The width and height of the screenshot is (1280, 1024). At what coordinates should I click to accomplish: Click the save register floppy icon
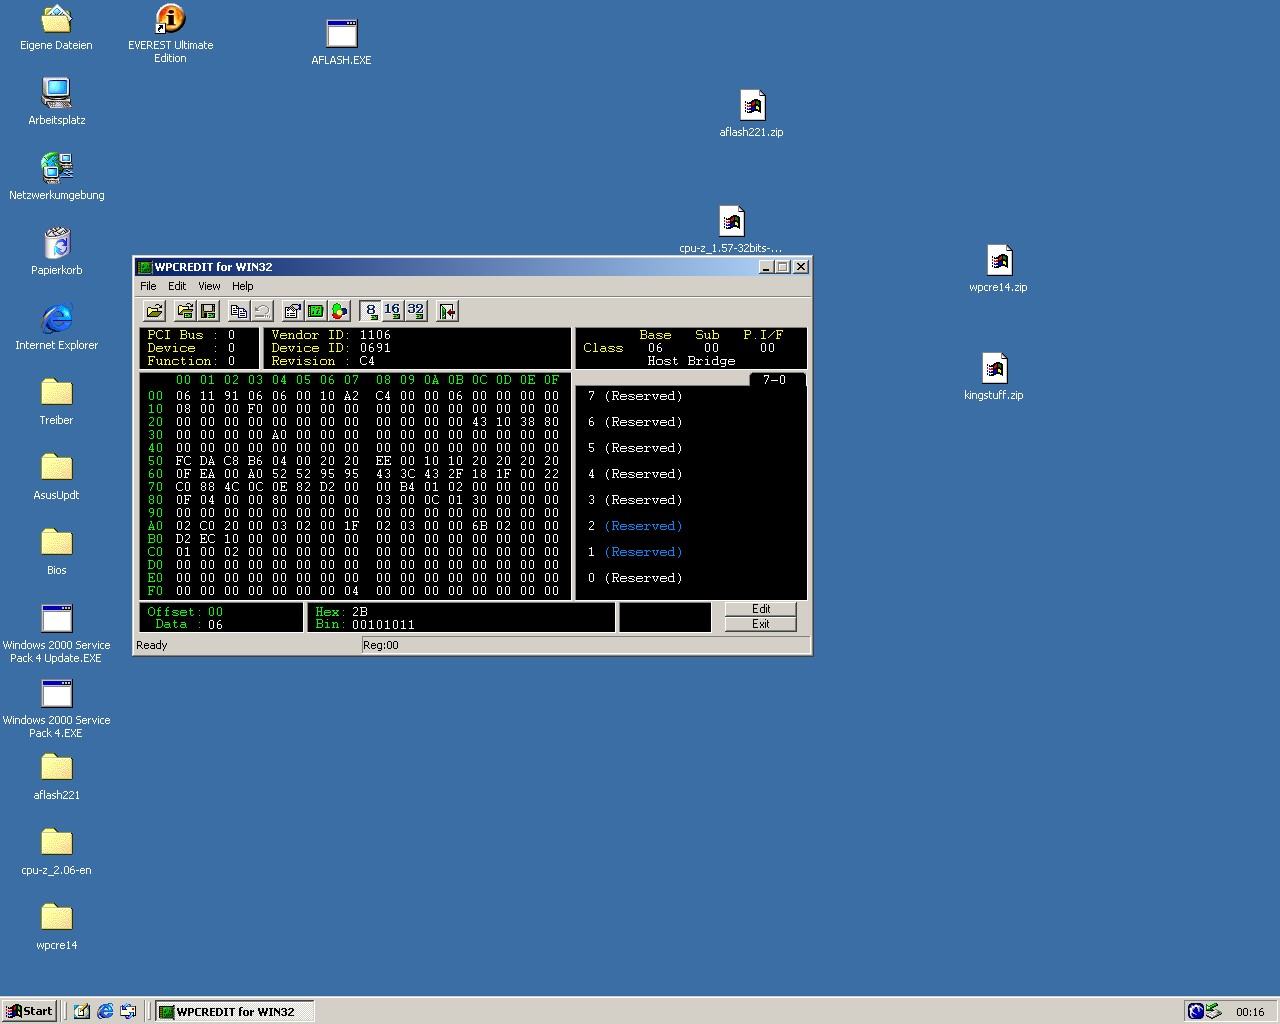click(x=208, y=311)
